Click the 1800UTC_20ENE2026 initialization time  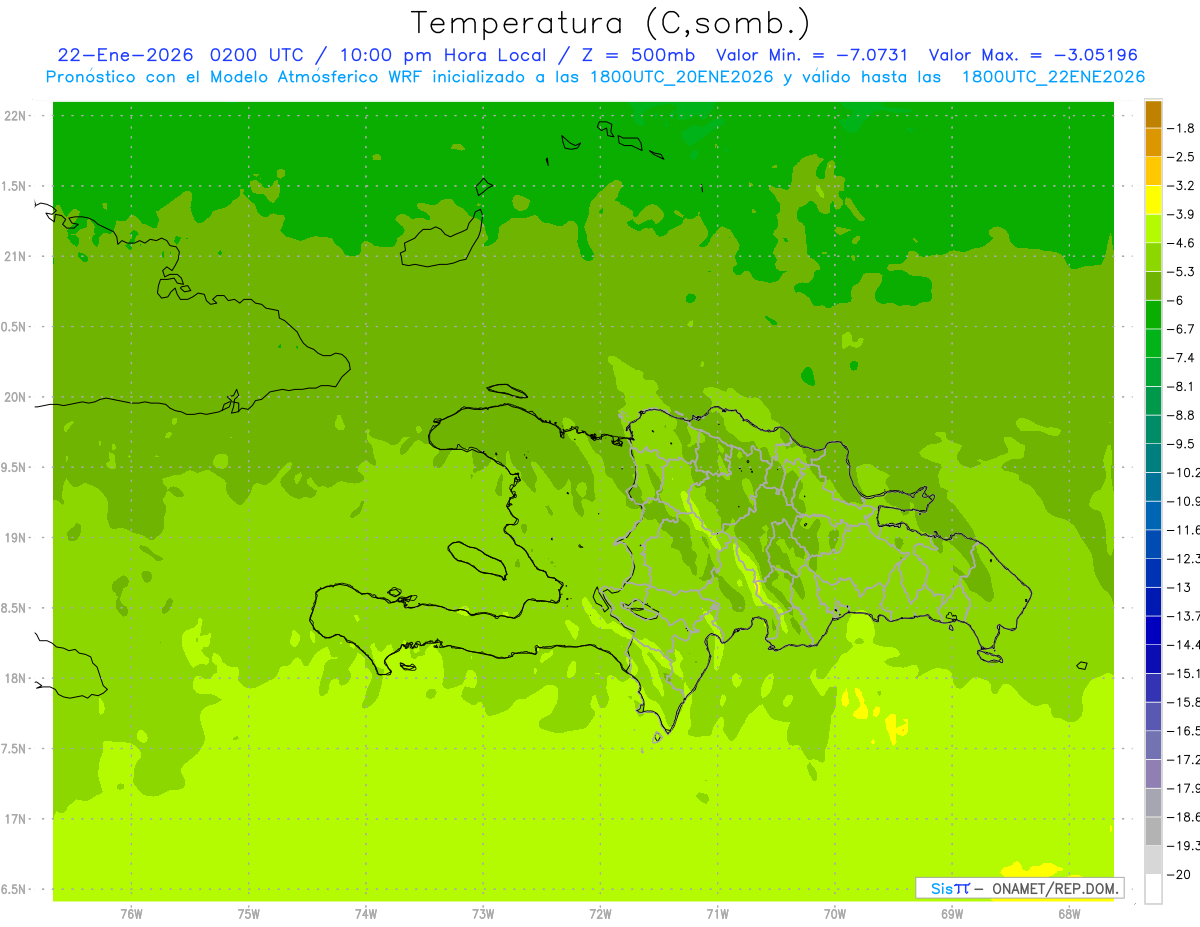682,77
